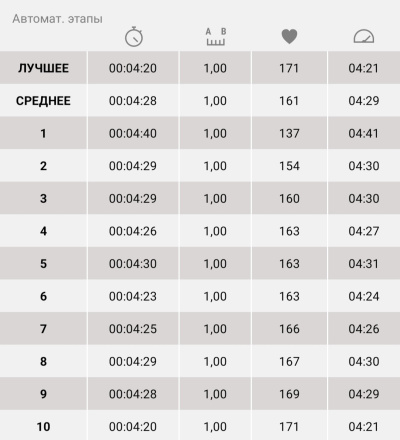Select the ЛУЧШЕЕ row label

(x=43, y=68)
